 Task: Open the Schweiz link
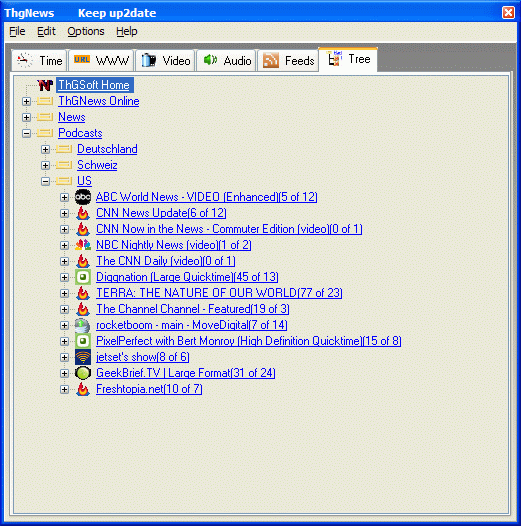click(x=97, y=165)
